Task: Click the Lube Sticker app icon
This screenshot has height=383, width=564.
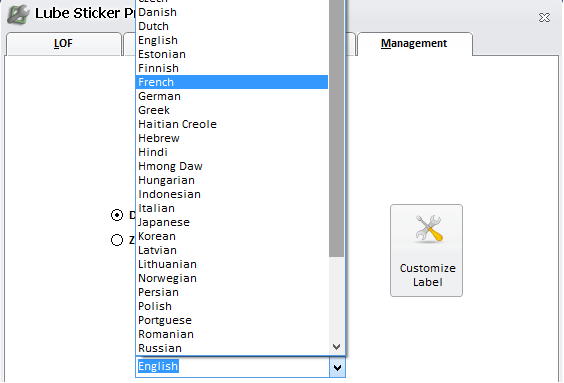Action: pyautogui.click(x=18, y=14)
